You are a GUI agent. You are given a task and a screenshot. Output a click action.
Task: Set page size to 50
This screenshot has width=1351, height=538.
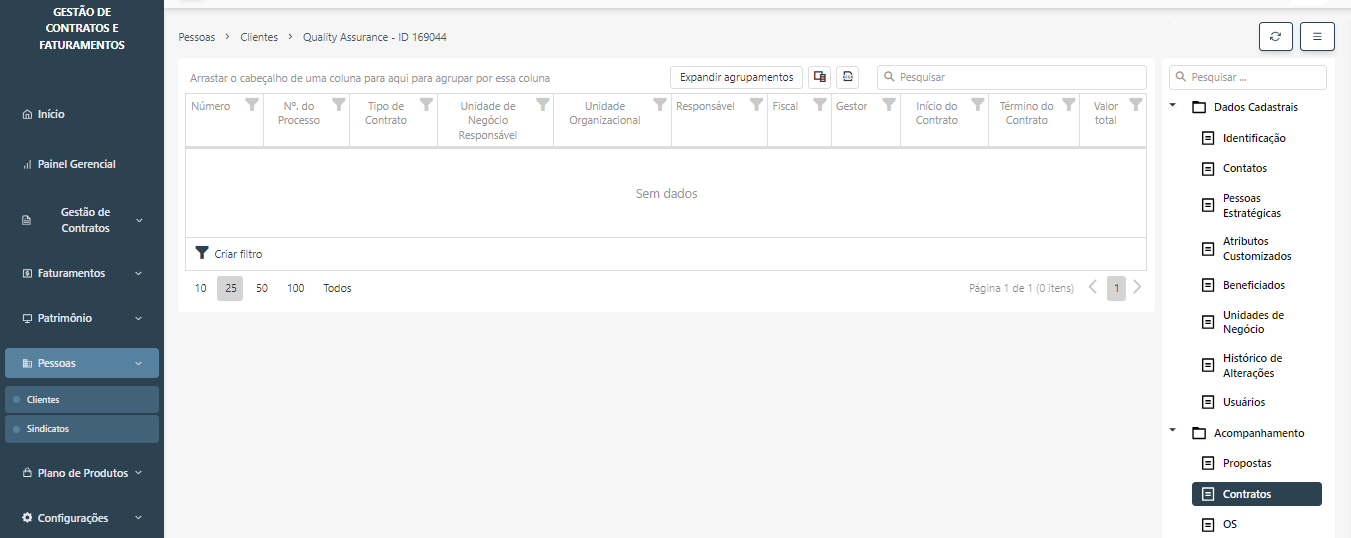(x=262, y=288)
